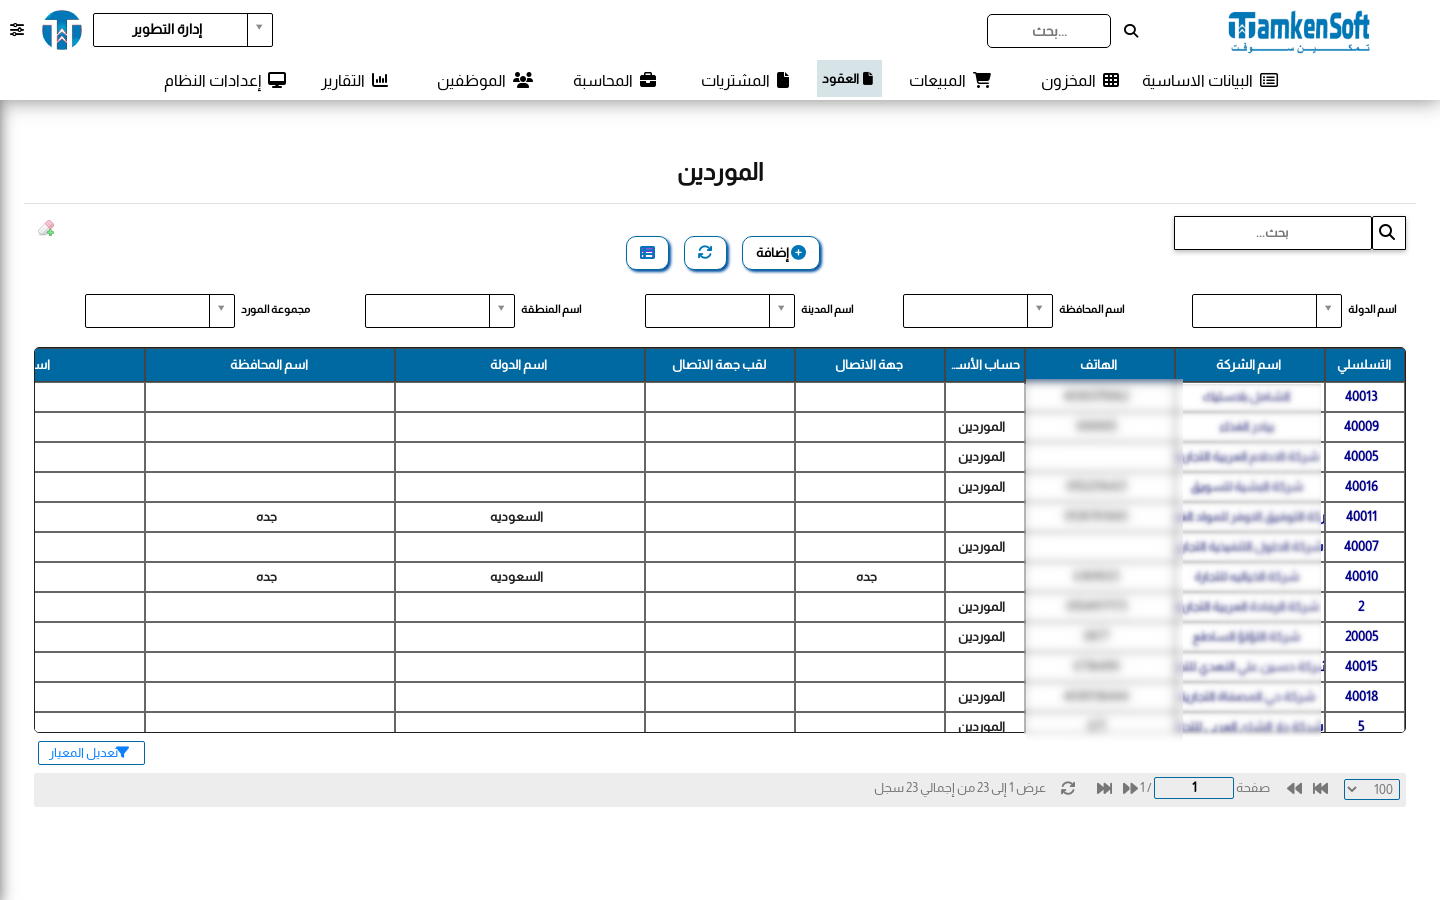Image resolution: width=1440 pixels, height=900 pixels.
Task: Sort by الهاتف column header
Action: pyautogui.click(x=1099, y=365)
